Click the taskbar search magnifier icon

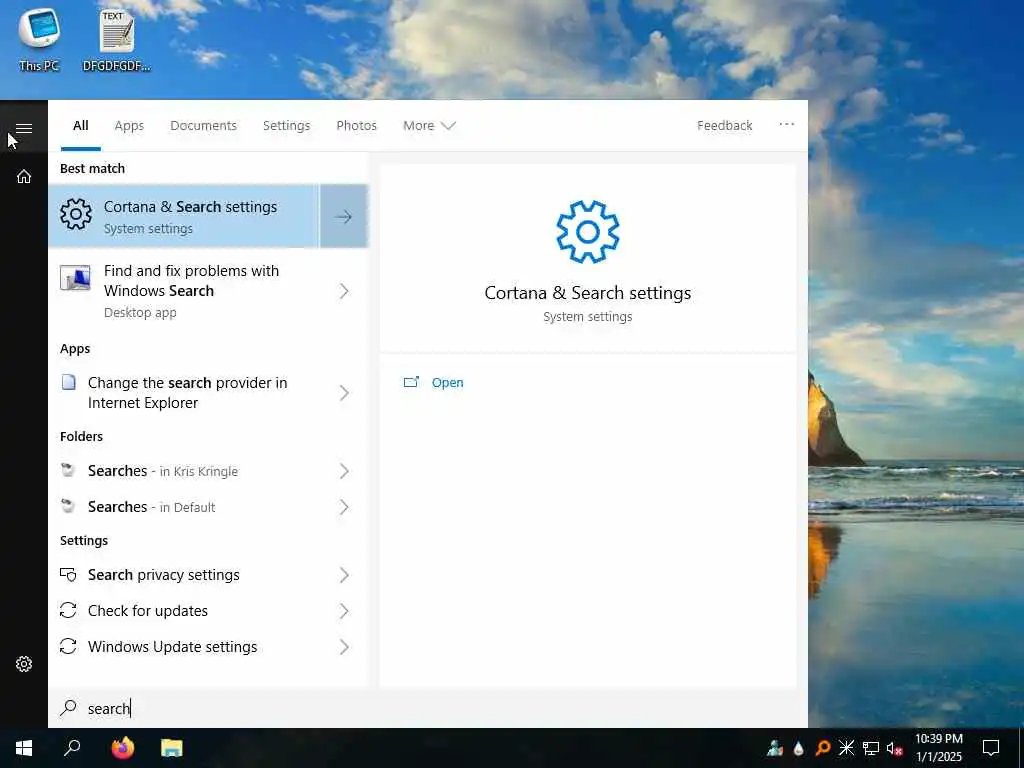tap(72, 748)
